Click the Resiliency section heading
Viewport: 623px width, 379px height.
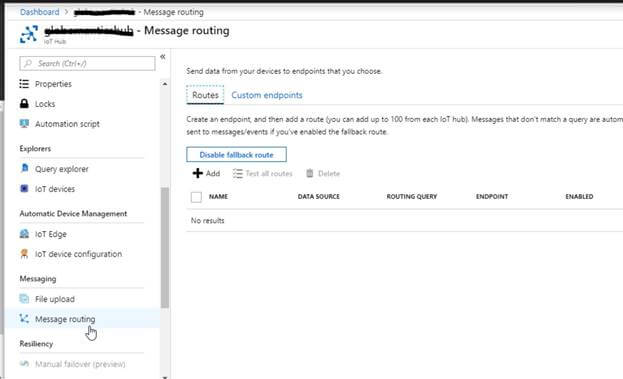(36, 344)
